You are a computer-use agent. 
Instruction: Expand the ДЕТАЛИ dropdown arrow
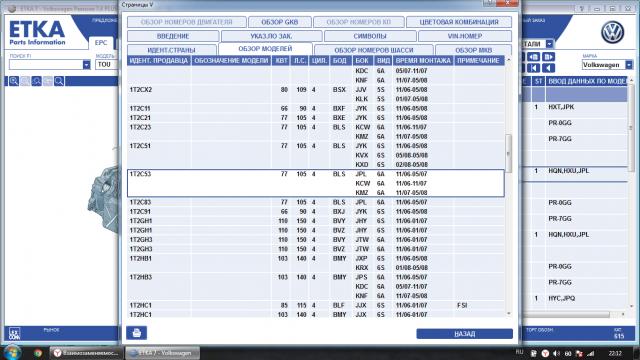point(549,44)
